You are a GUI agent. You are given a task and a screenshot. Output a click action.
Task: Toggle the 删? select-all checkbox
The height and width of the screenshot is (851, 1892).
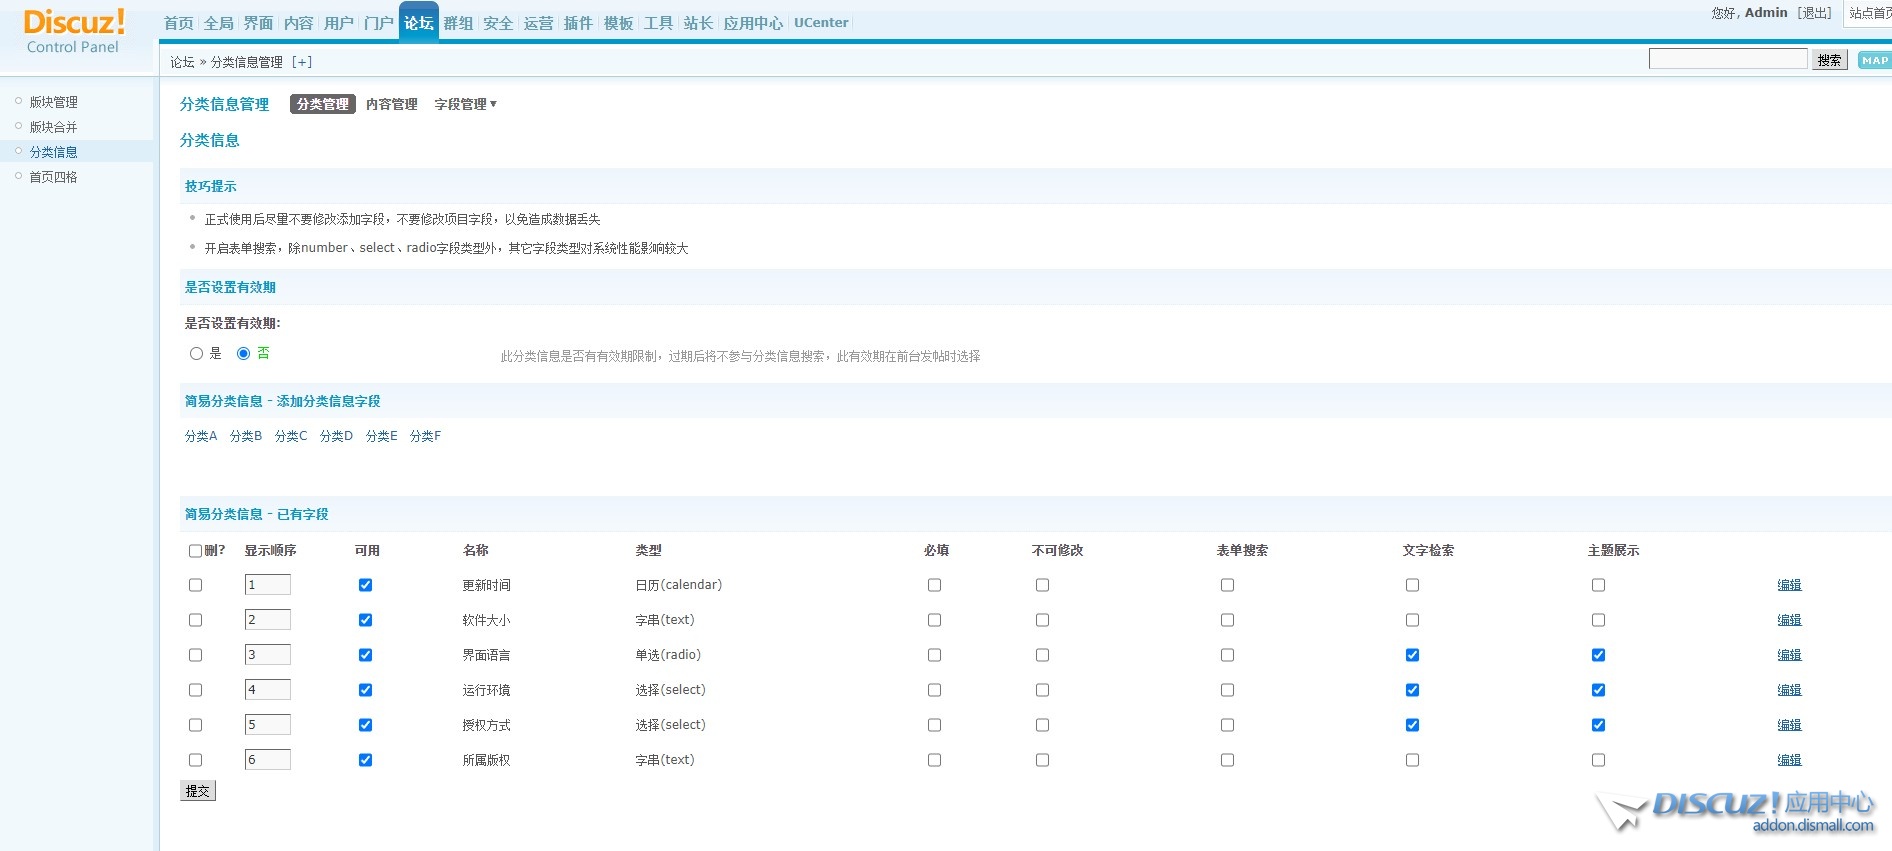(195, 551)
